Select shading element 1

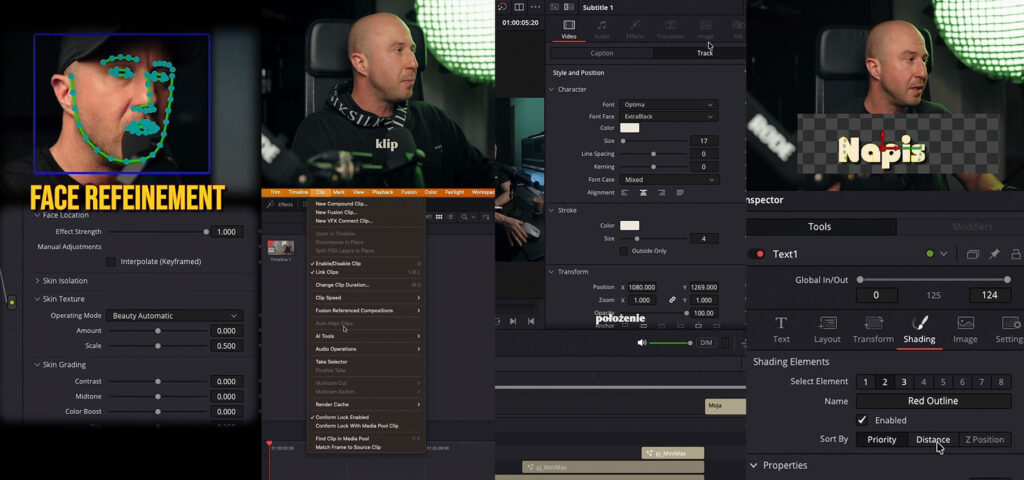865,382
